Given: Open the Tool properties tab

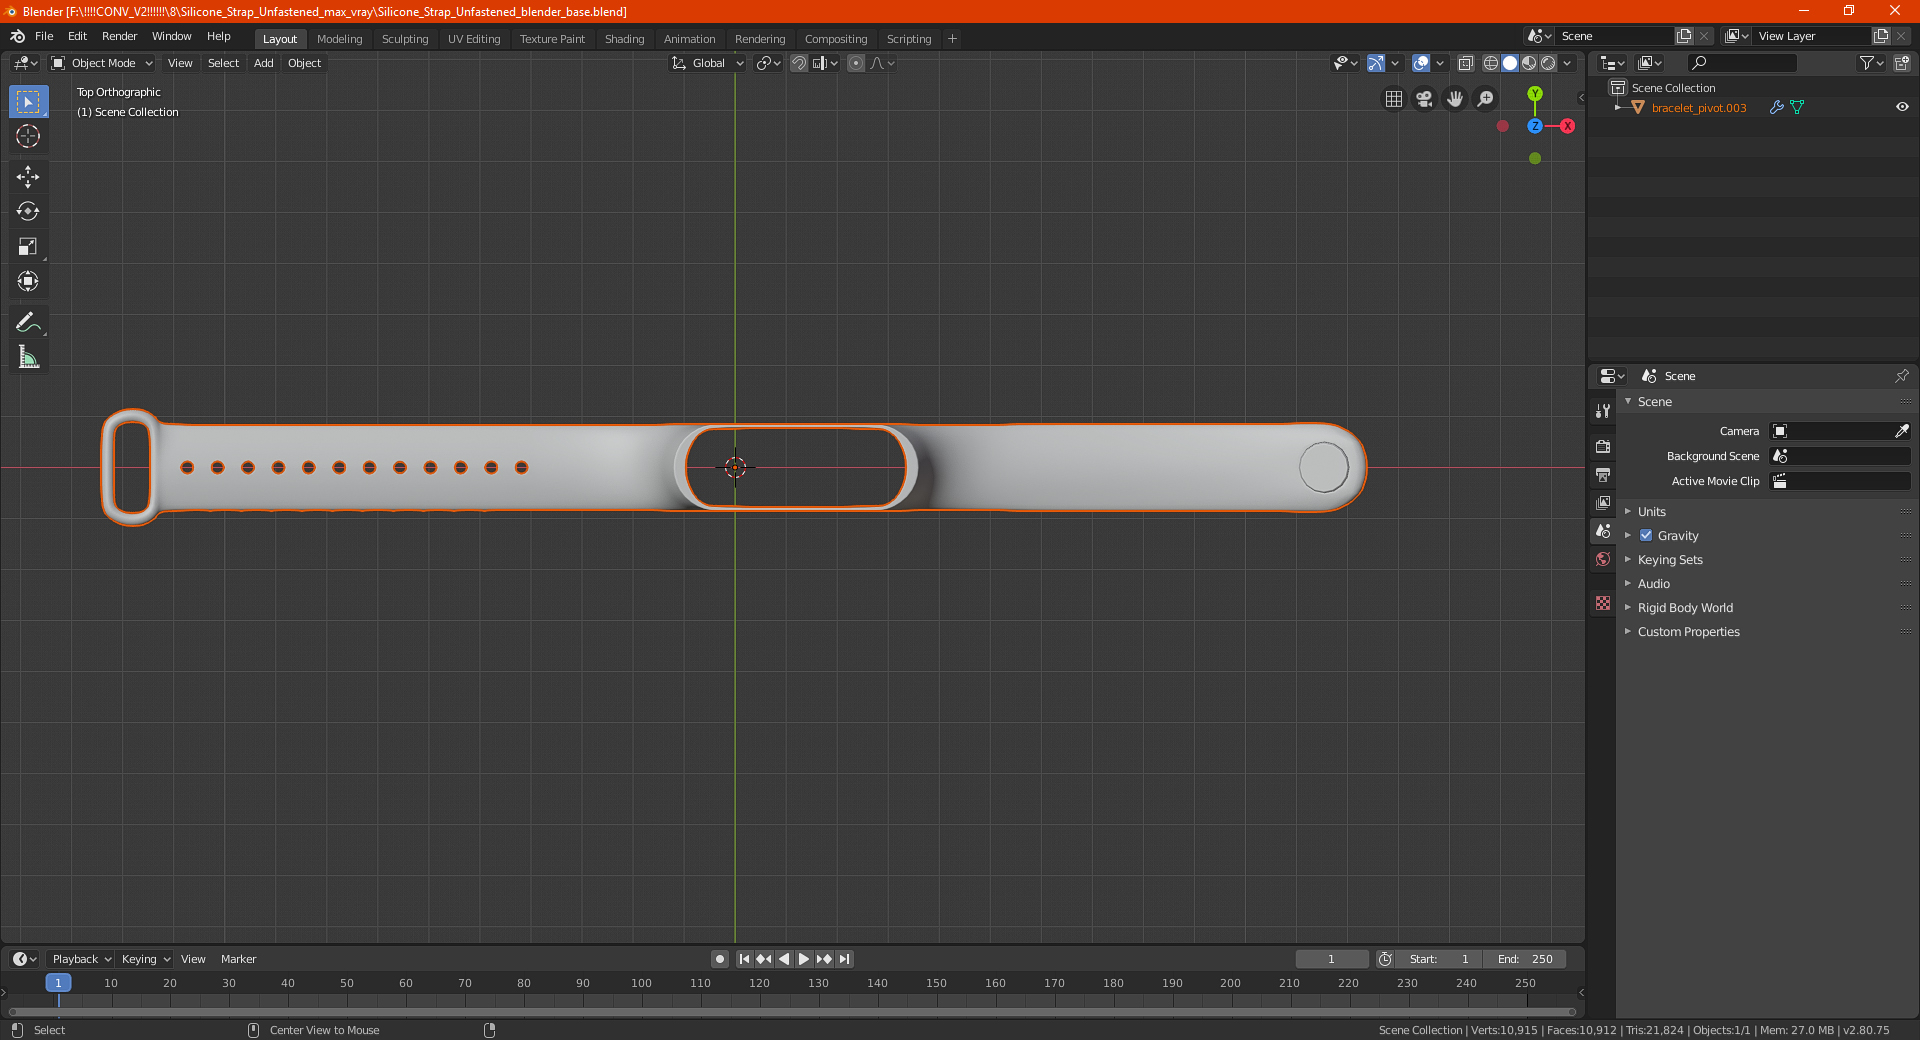Looking at the screenshot, I should pos(1603,411).
